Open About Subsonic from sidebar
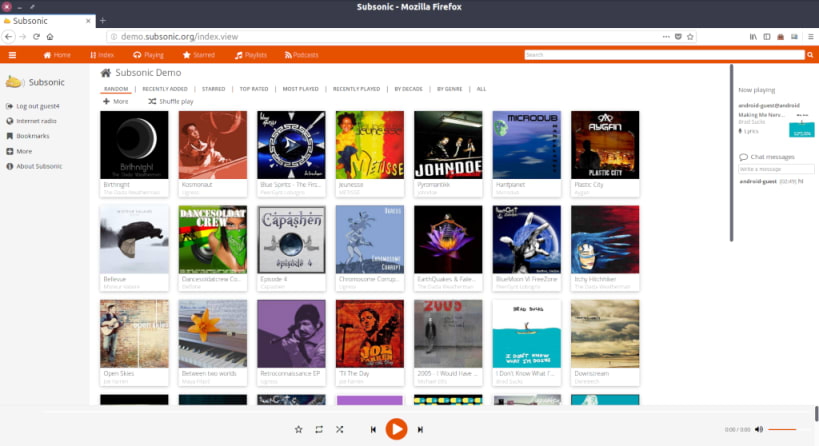 (x=34, y=166)
